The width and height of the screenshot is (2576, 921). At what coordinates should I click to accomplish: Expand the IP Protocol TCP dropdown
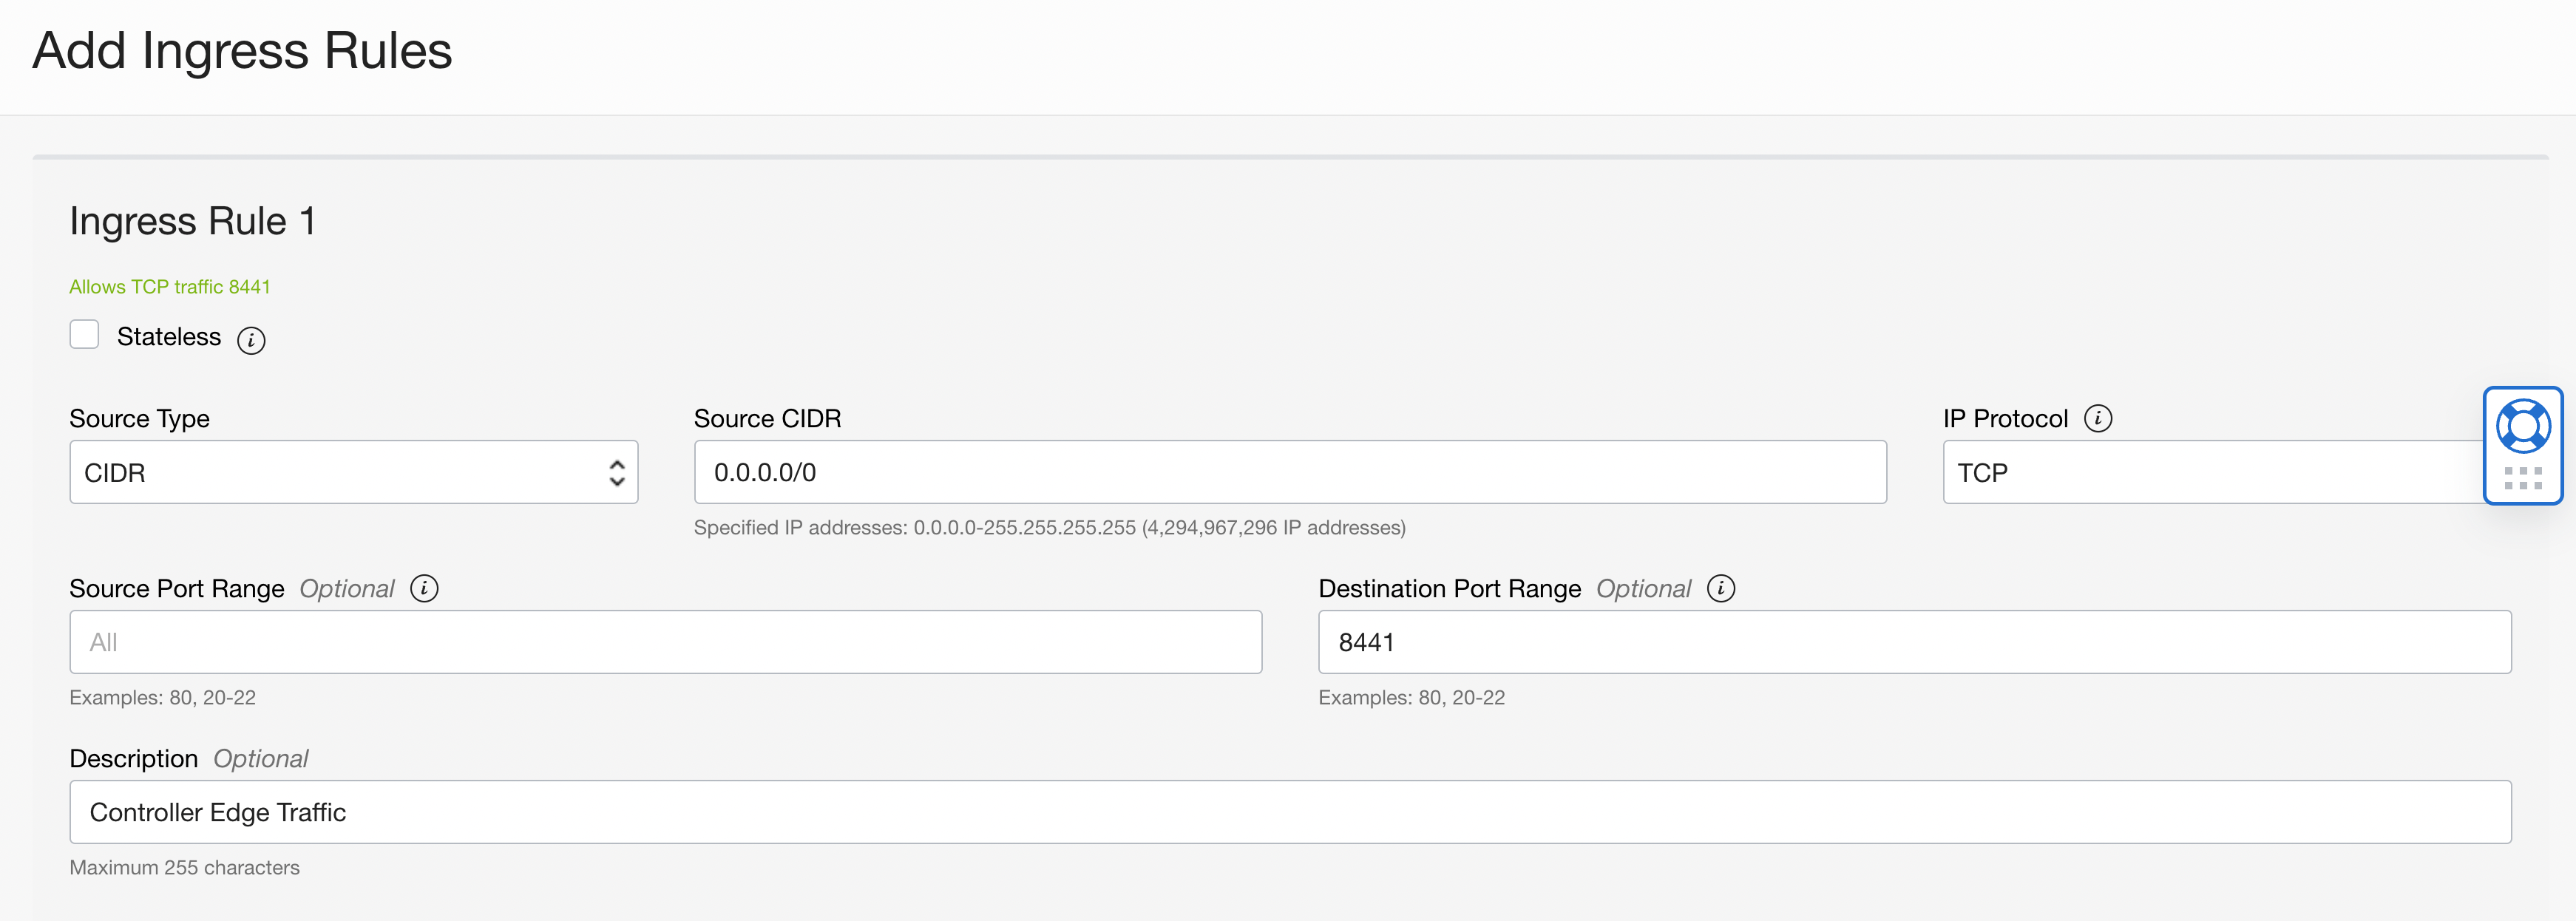tap(2210, 472)
